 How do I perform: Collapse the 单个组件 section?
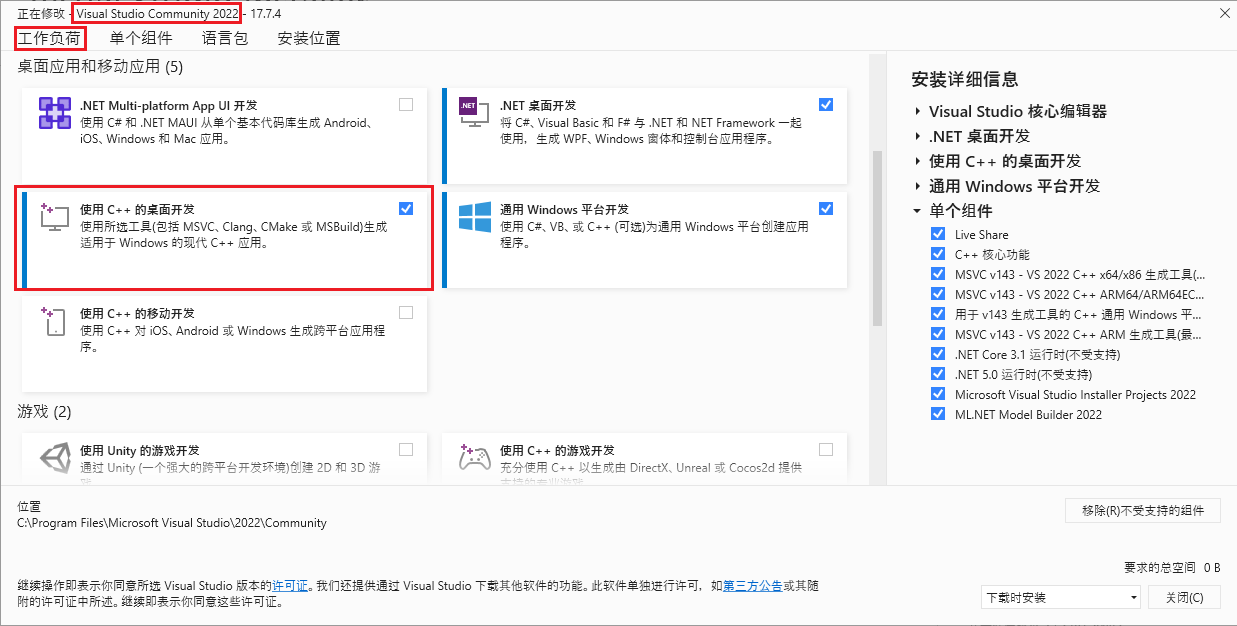918,211
